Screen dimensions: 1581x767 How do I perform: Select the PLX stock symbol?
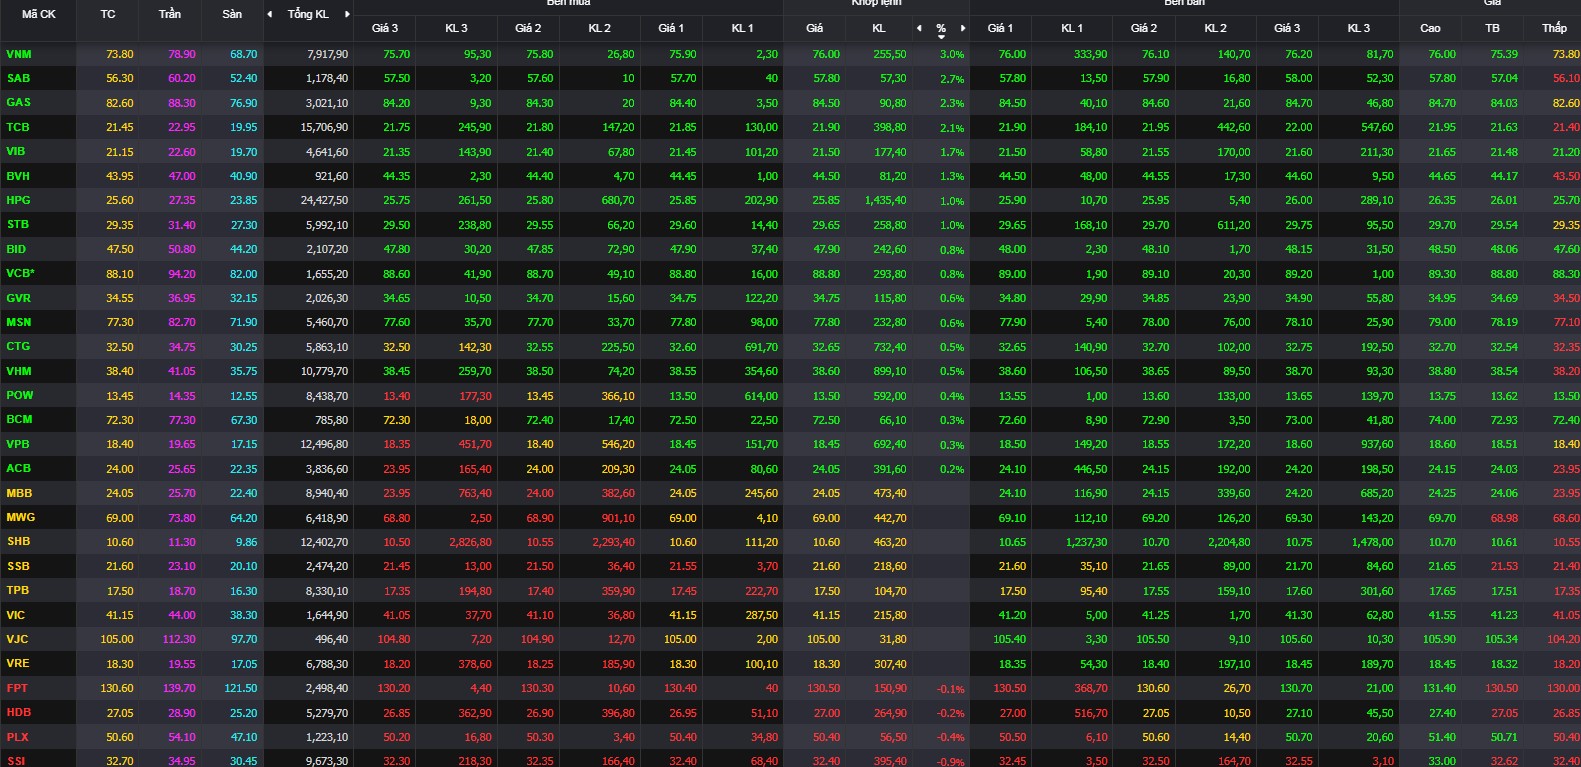(x=17, y=737)
